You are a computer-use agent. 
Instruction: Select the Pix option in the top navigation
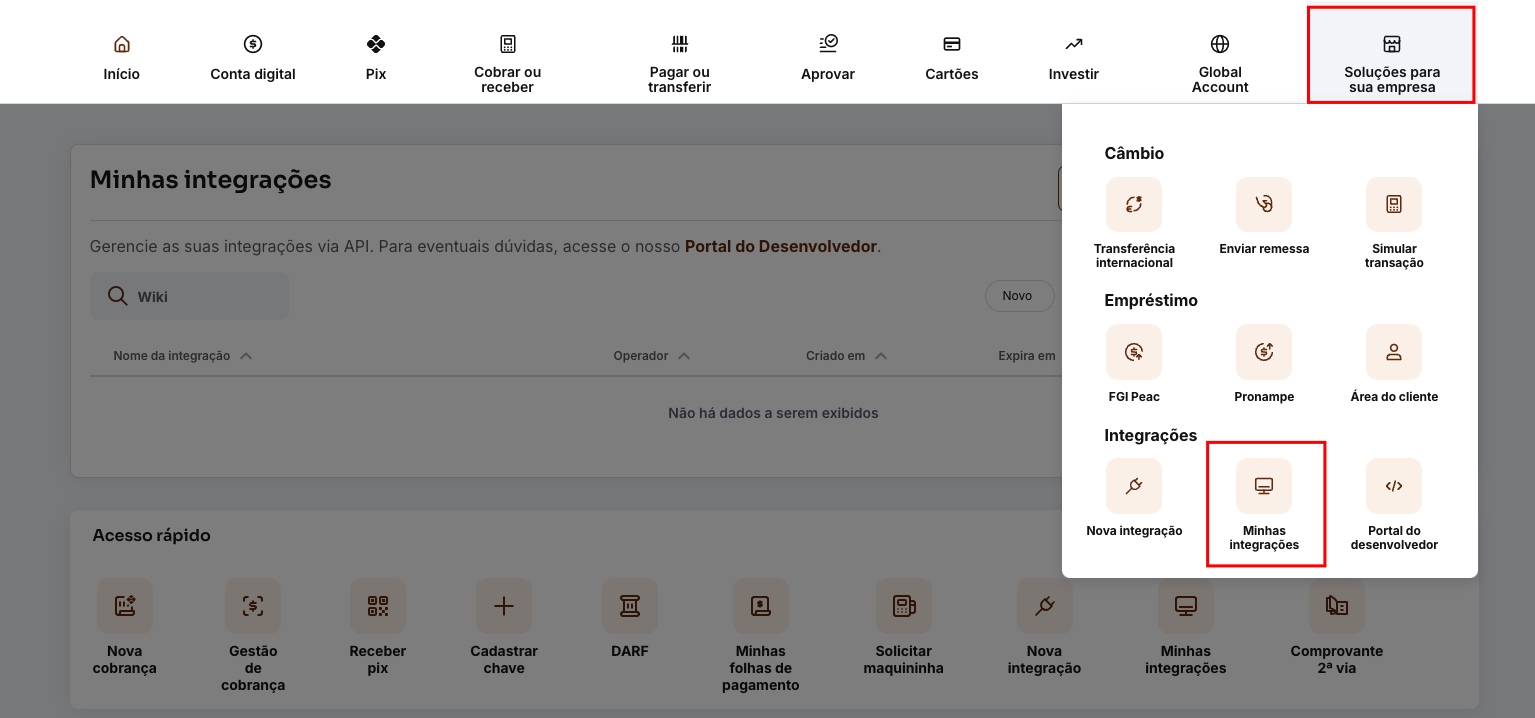coord(375,55)
